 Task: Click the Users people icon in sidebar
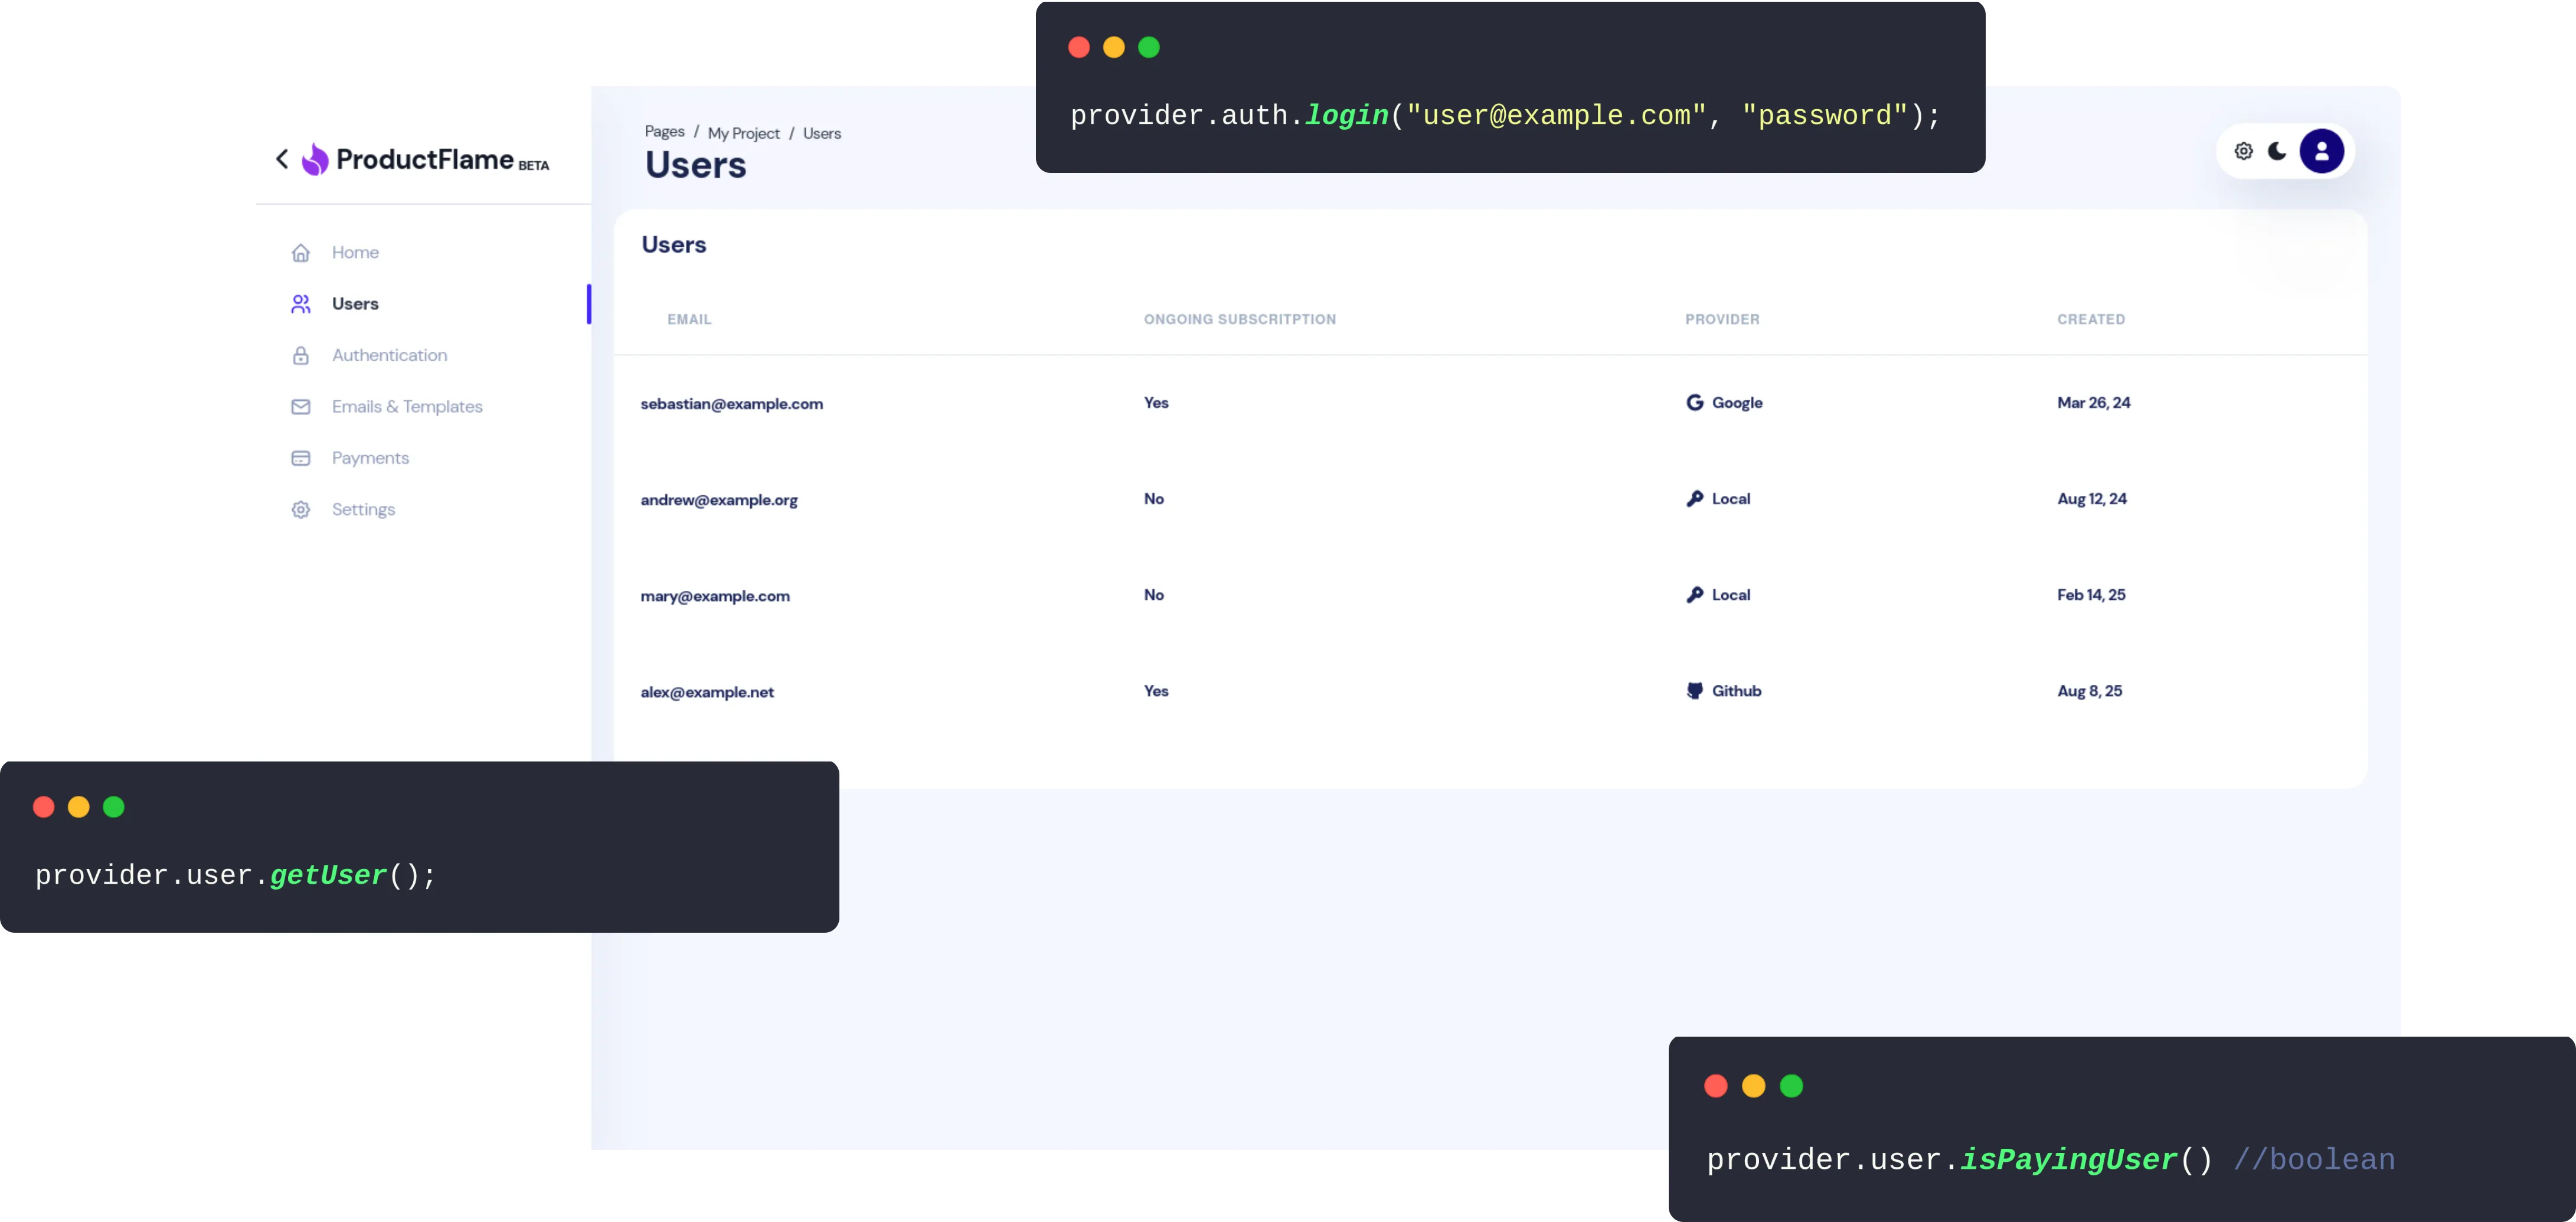pyautogui.click(x=300, y=304)
